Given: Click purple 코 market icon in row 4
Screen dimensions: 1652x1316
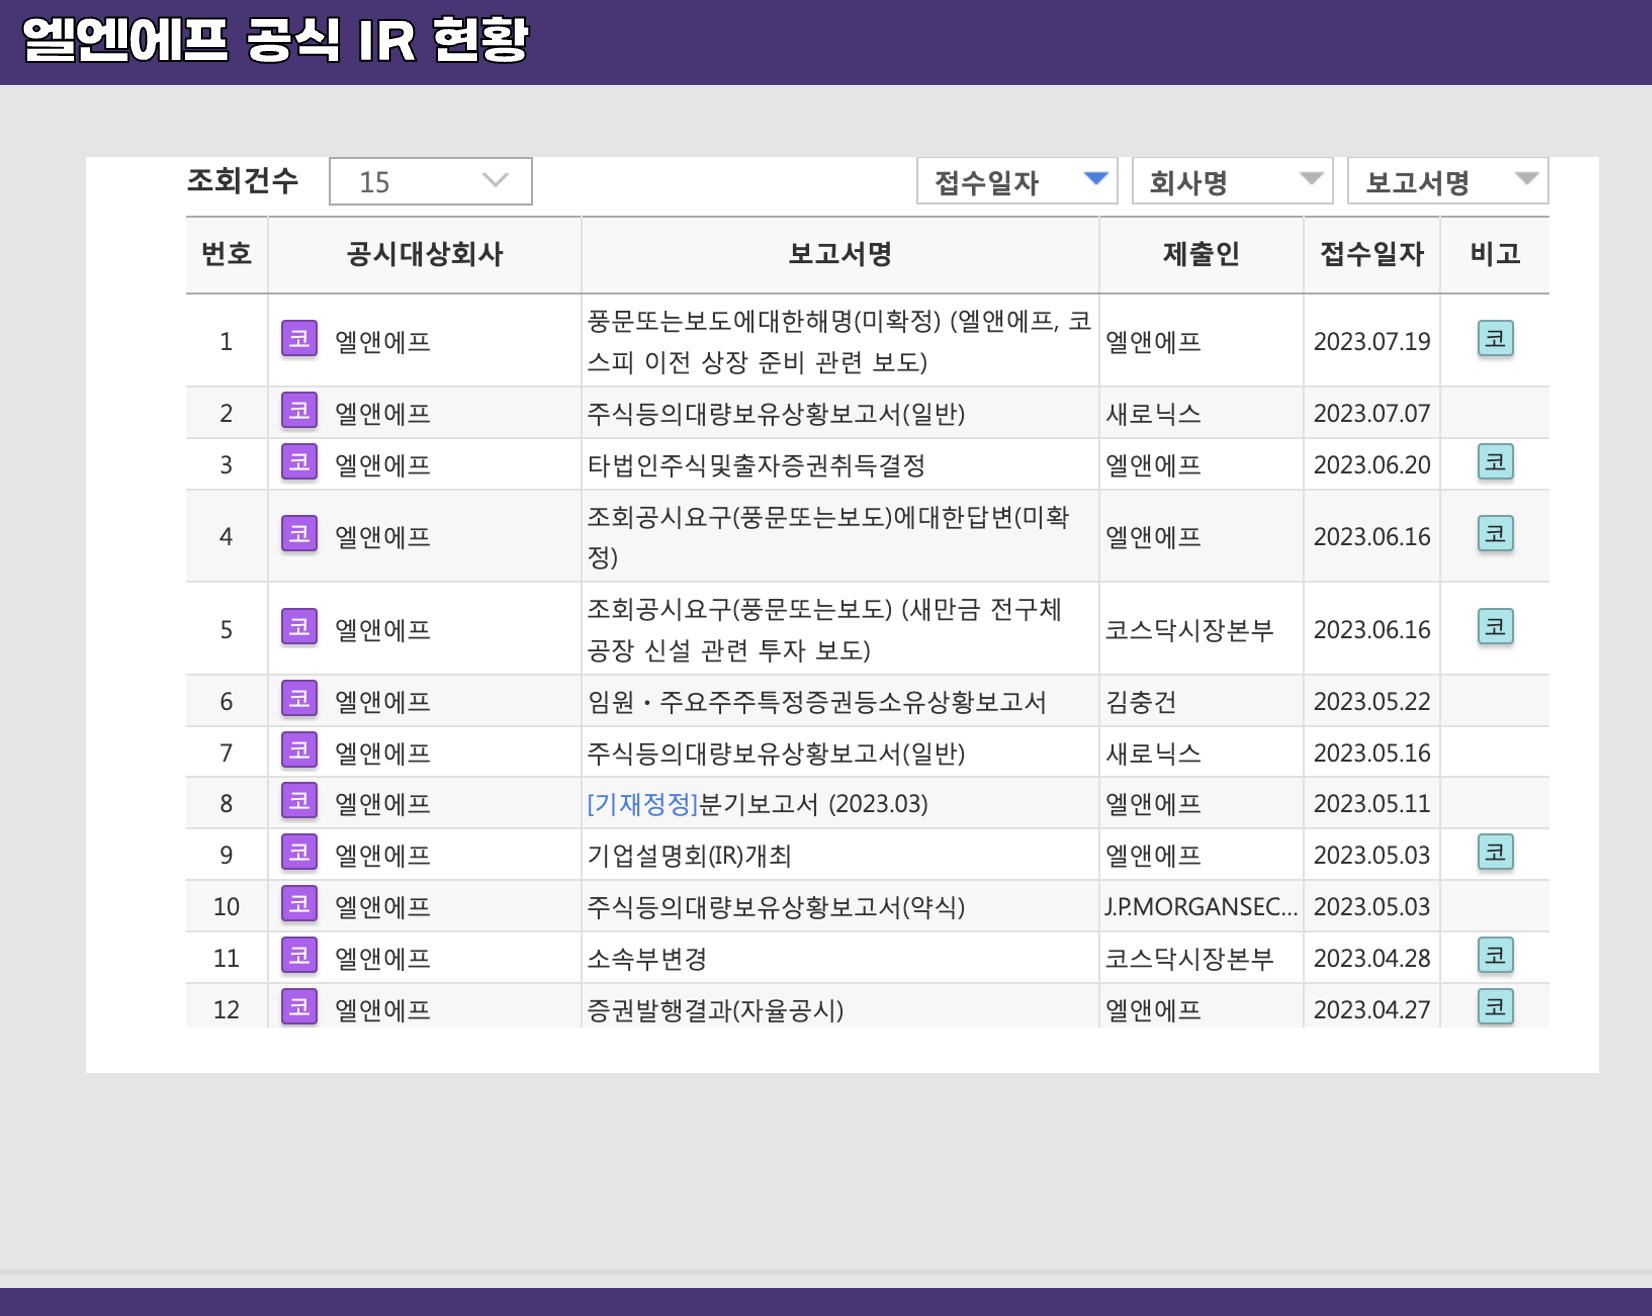Looking at the screenshot, I should tap(299, 534).
